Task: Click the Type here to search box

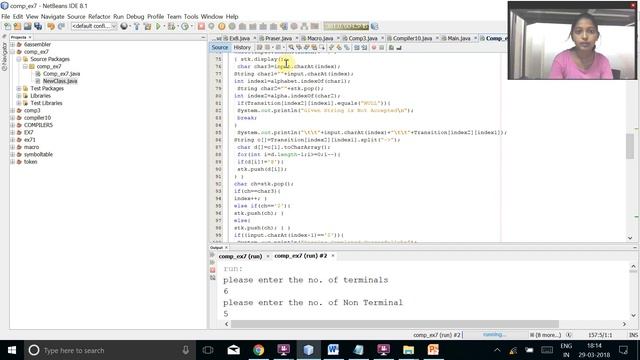Action: pos(109,350)
